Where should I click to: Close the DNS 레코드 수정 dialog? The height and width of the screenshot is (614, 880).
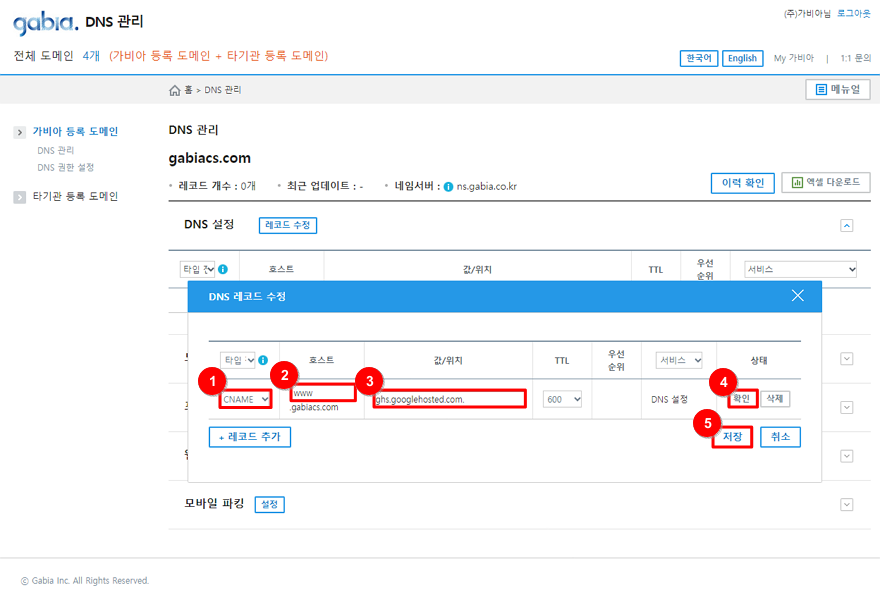(x=798, y=296)
